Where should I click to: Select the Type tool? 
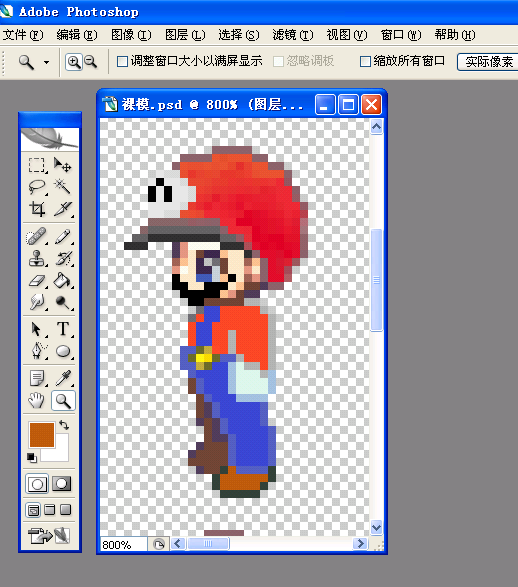pyautogui.click(x=63, y=329)
